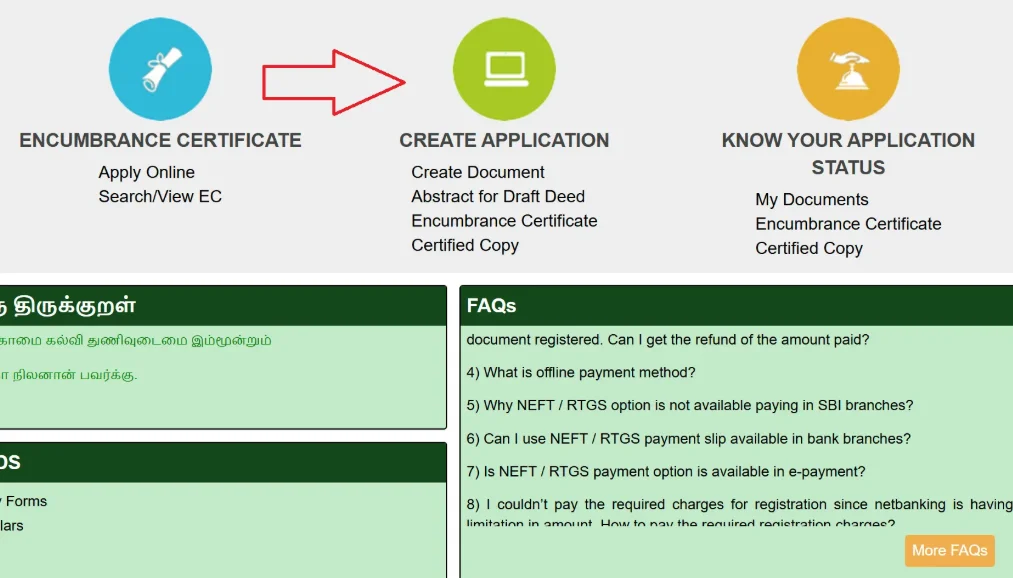Open Abstract for Draft Deed link

pos(498,196)
